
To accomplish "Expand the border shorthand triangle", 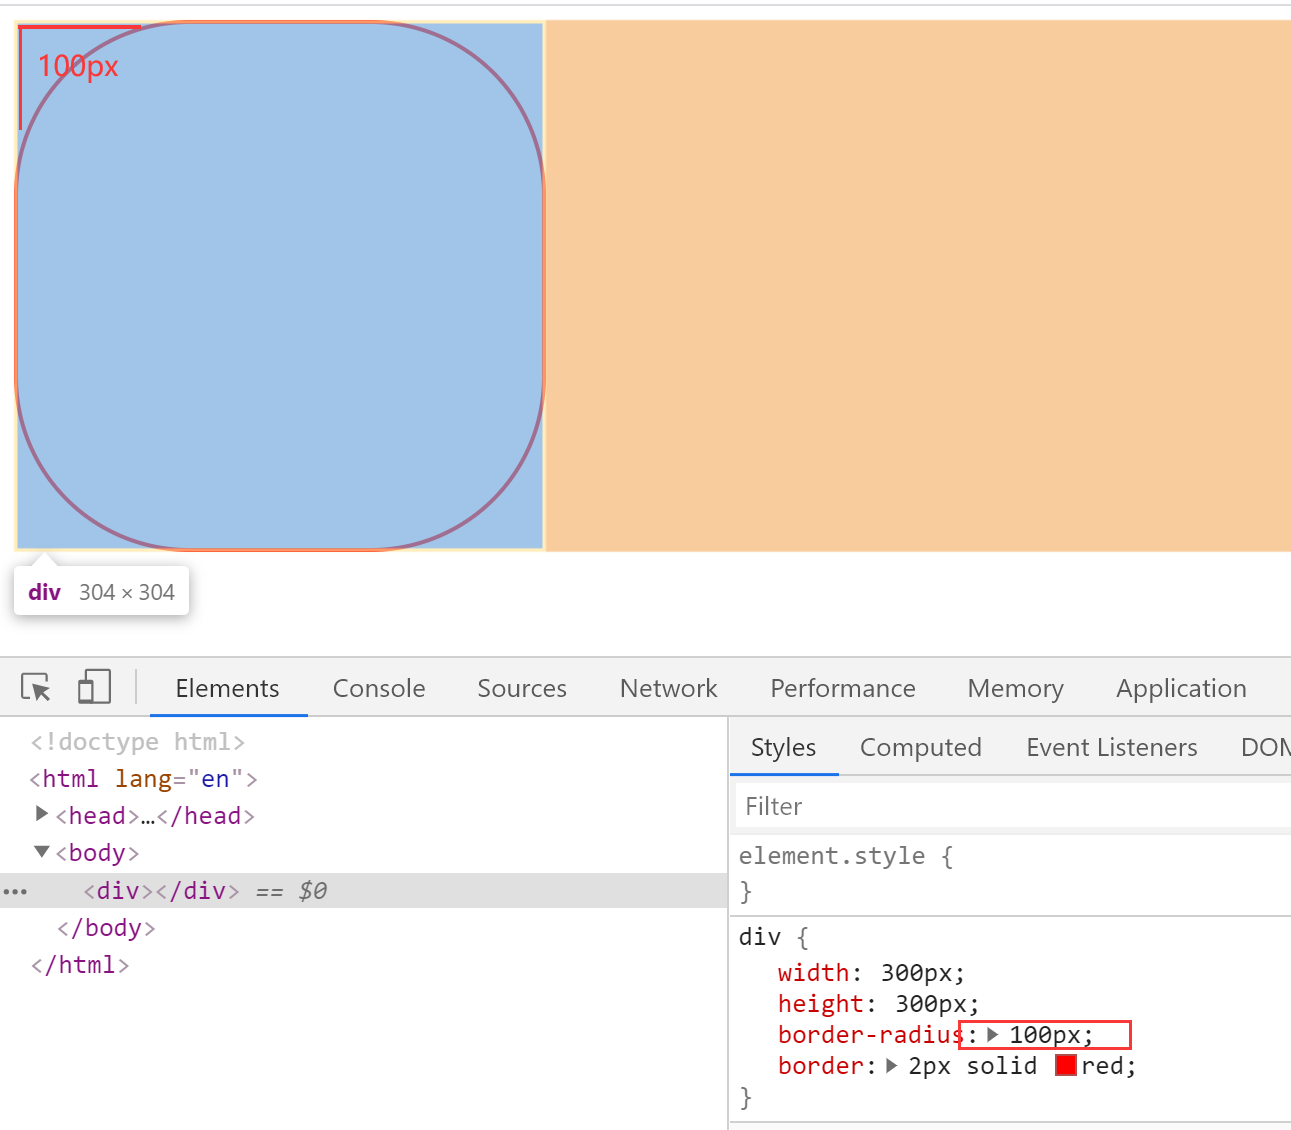I will click(x=892, y=1066).
